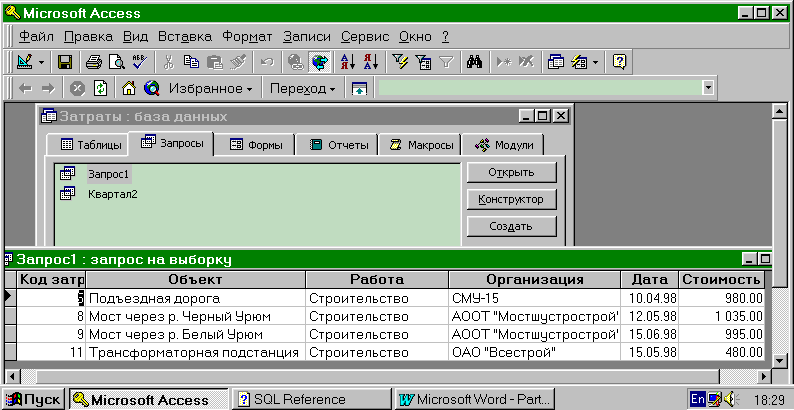Switch to the Макросы tab
Screen dimensions: 794x410
coord(420,145)
